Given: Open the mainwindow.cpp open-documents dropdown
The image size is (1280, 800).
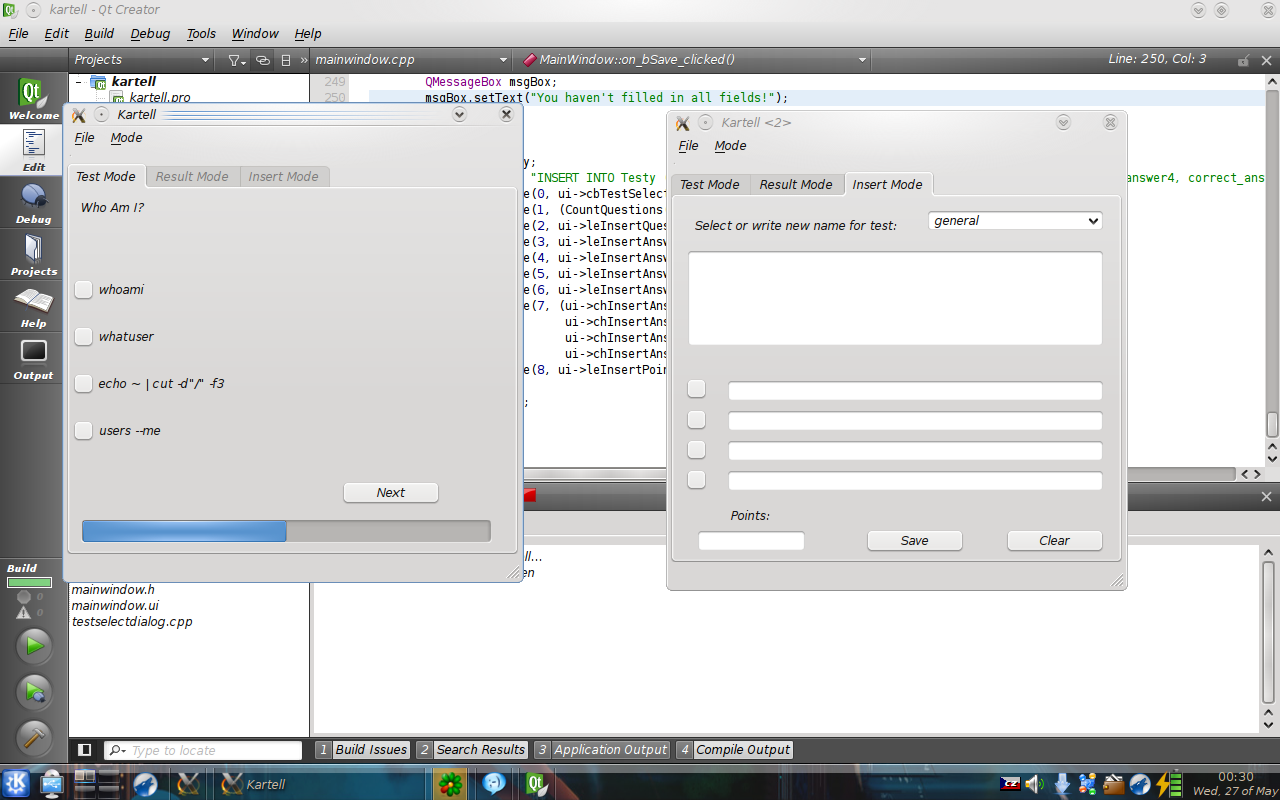Looking at the screenshot, I should coord(412,60).
